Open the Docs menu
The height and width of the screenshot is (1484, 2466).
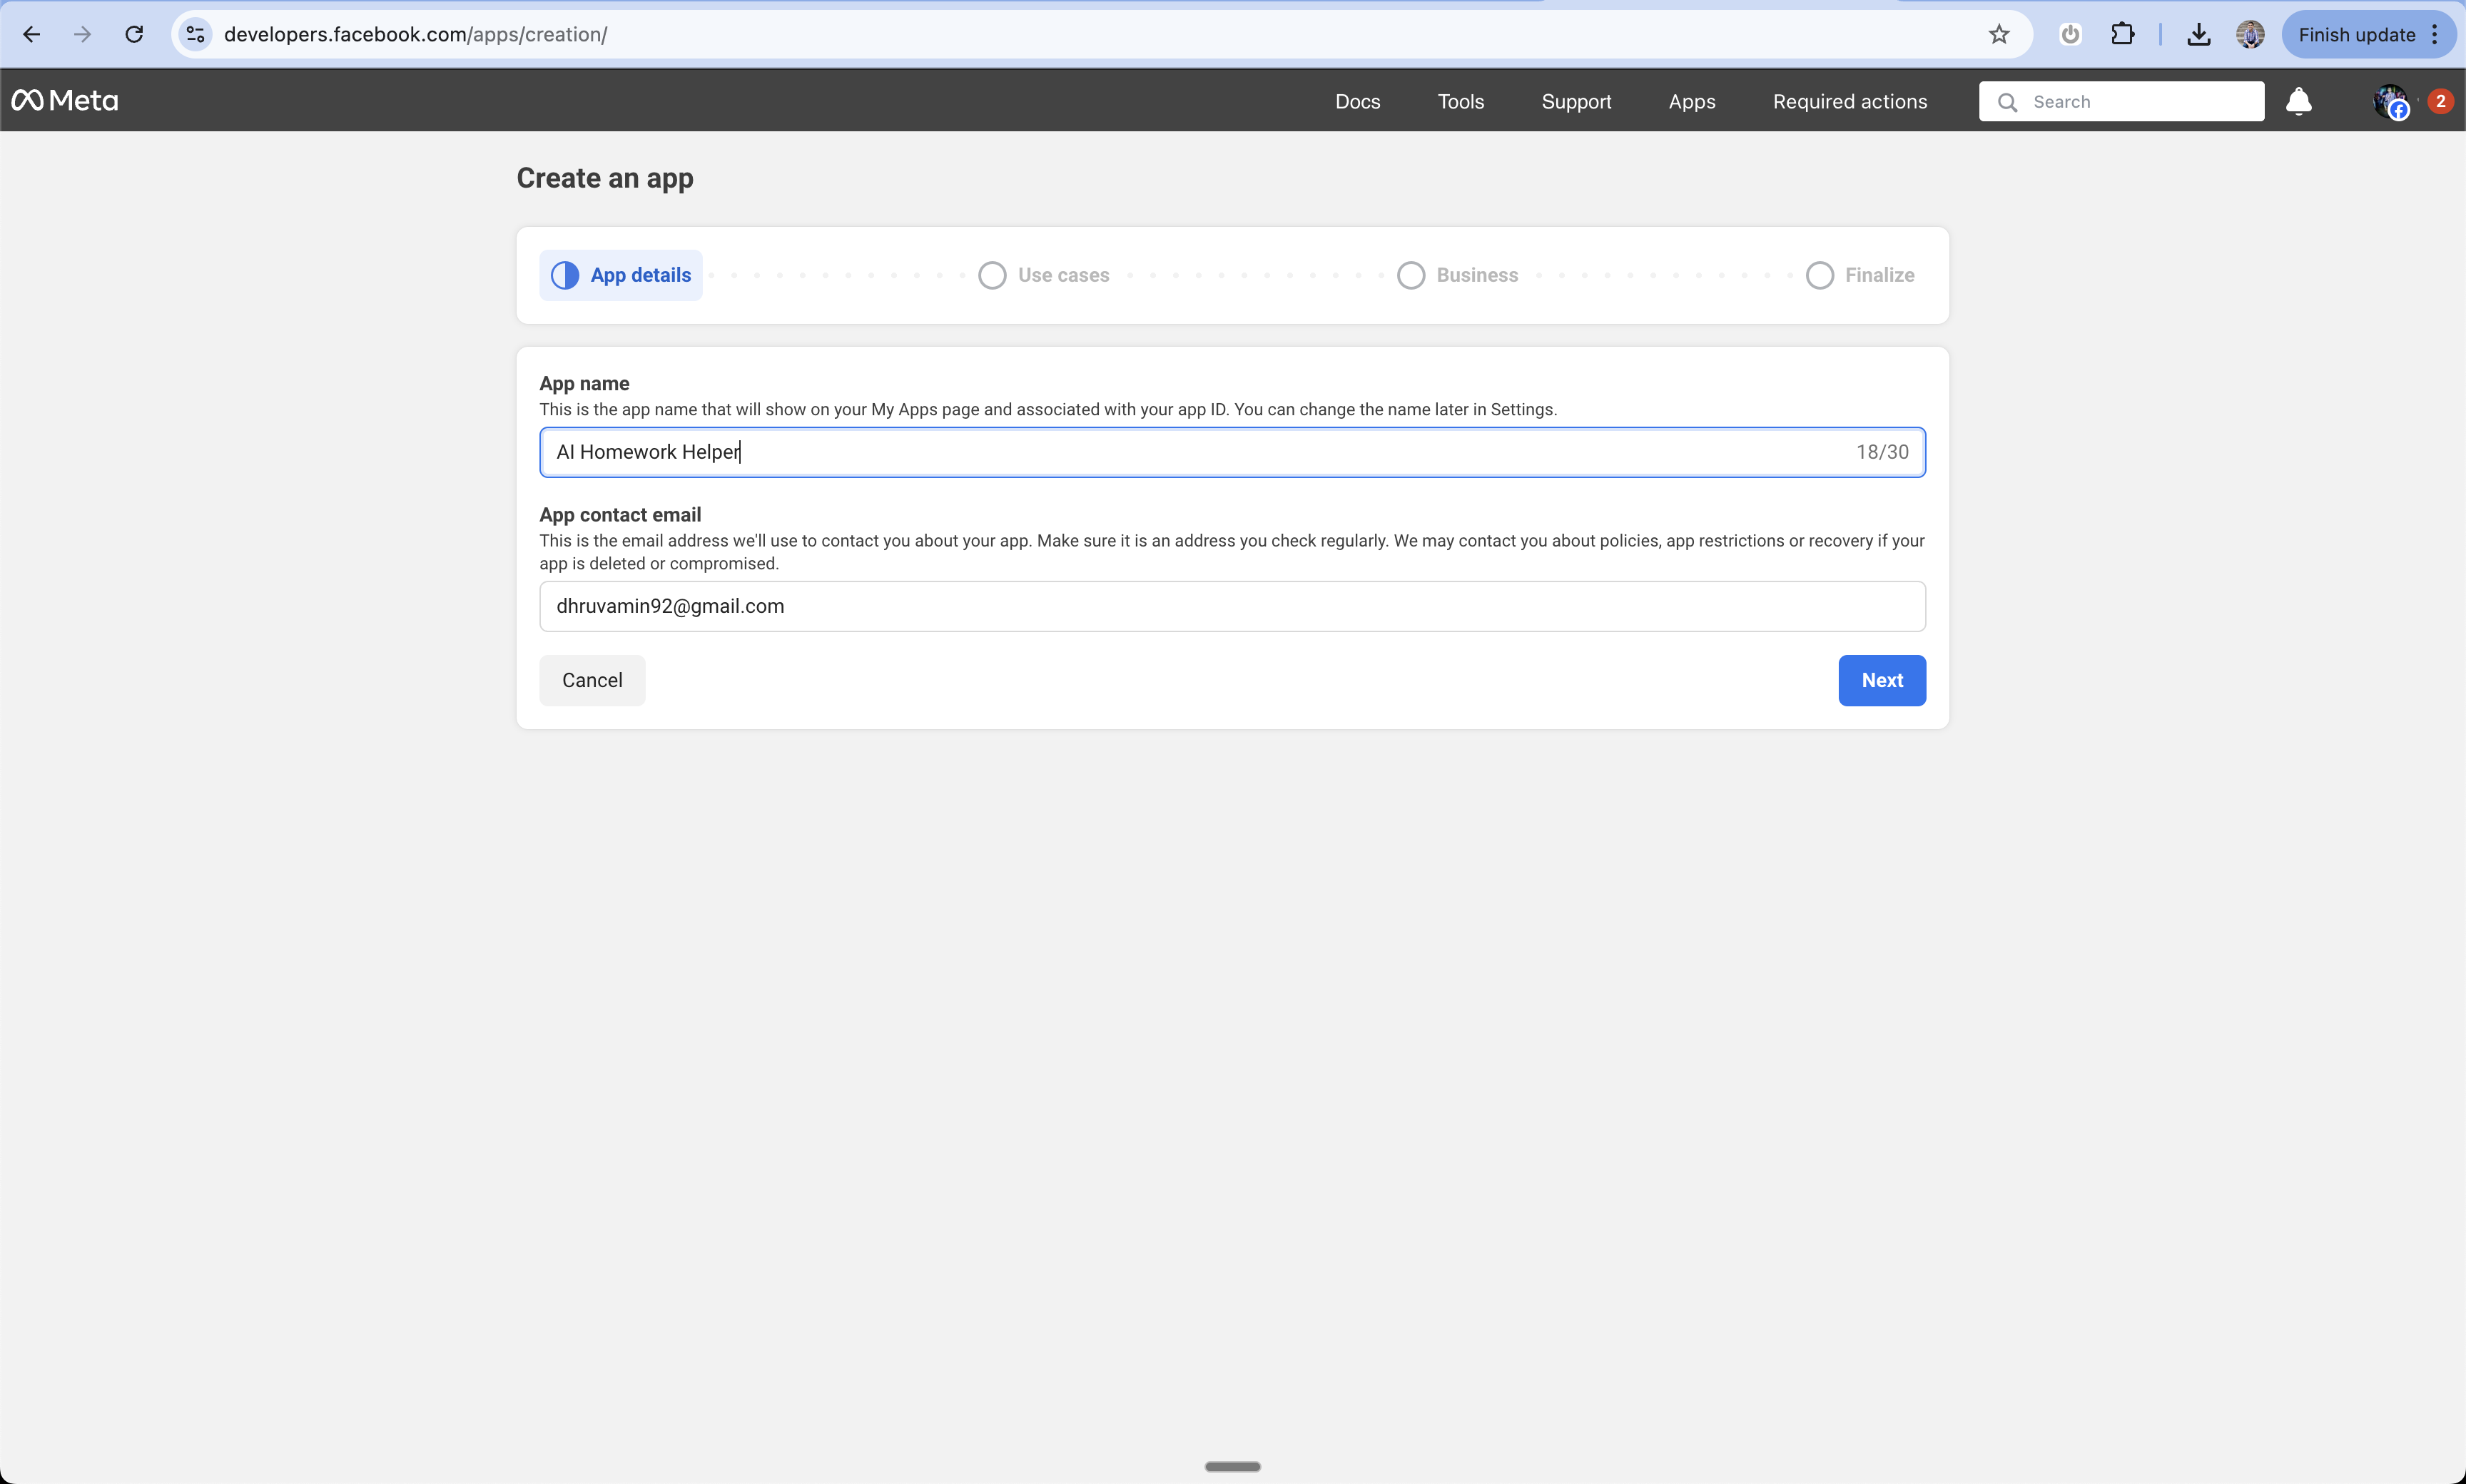pyautogui.click(x=1357, y=101)
